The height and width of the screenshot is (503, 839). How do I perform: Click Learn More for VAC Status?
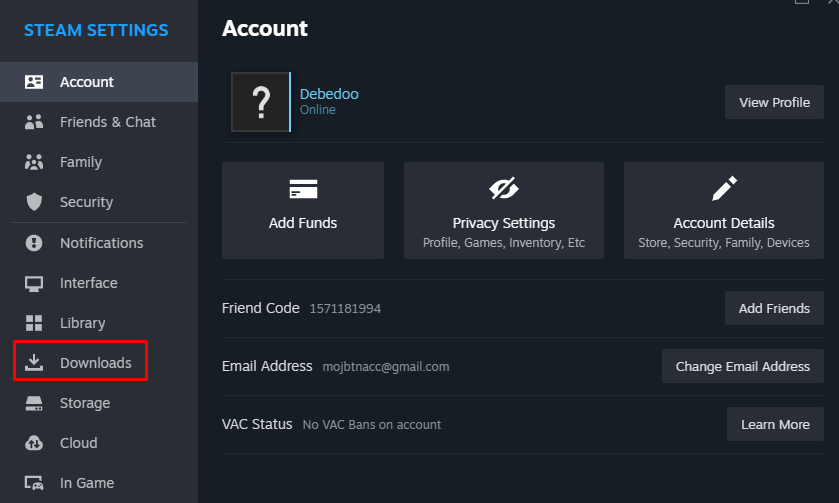point(775,424)
